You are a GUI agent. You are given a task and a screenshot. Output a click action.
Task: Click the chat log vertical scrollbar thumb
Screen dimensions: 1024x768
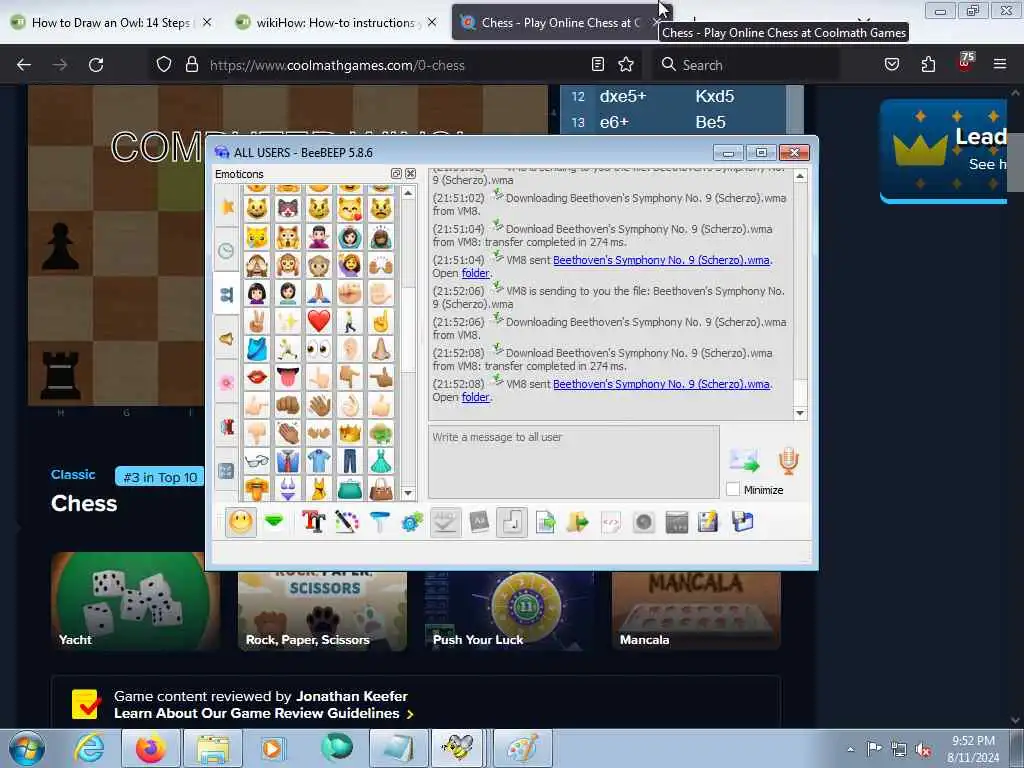pos(800,392)
